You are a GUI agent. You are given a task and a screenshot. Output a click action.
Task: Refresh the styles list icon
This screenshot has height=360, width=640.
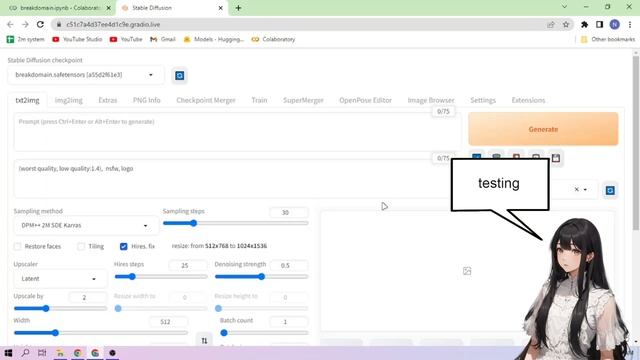[610, 190]
